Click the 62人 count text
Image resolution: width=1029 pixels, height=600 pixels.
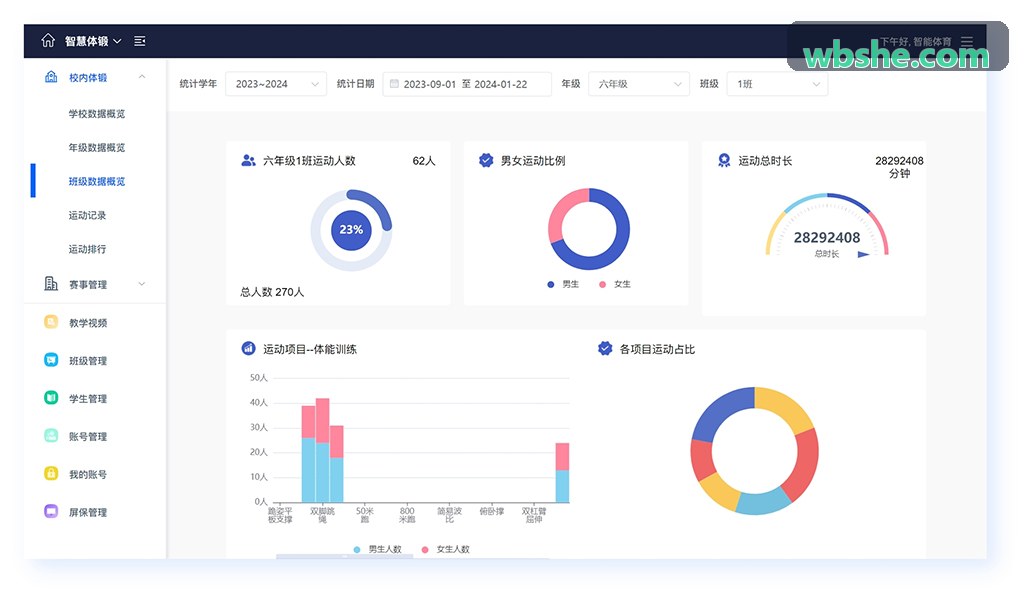coord(423,161)
